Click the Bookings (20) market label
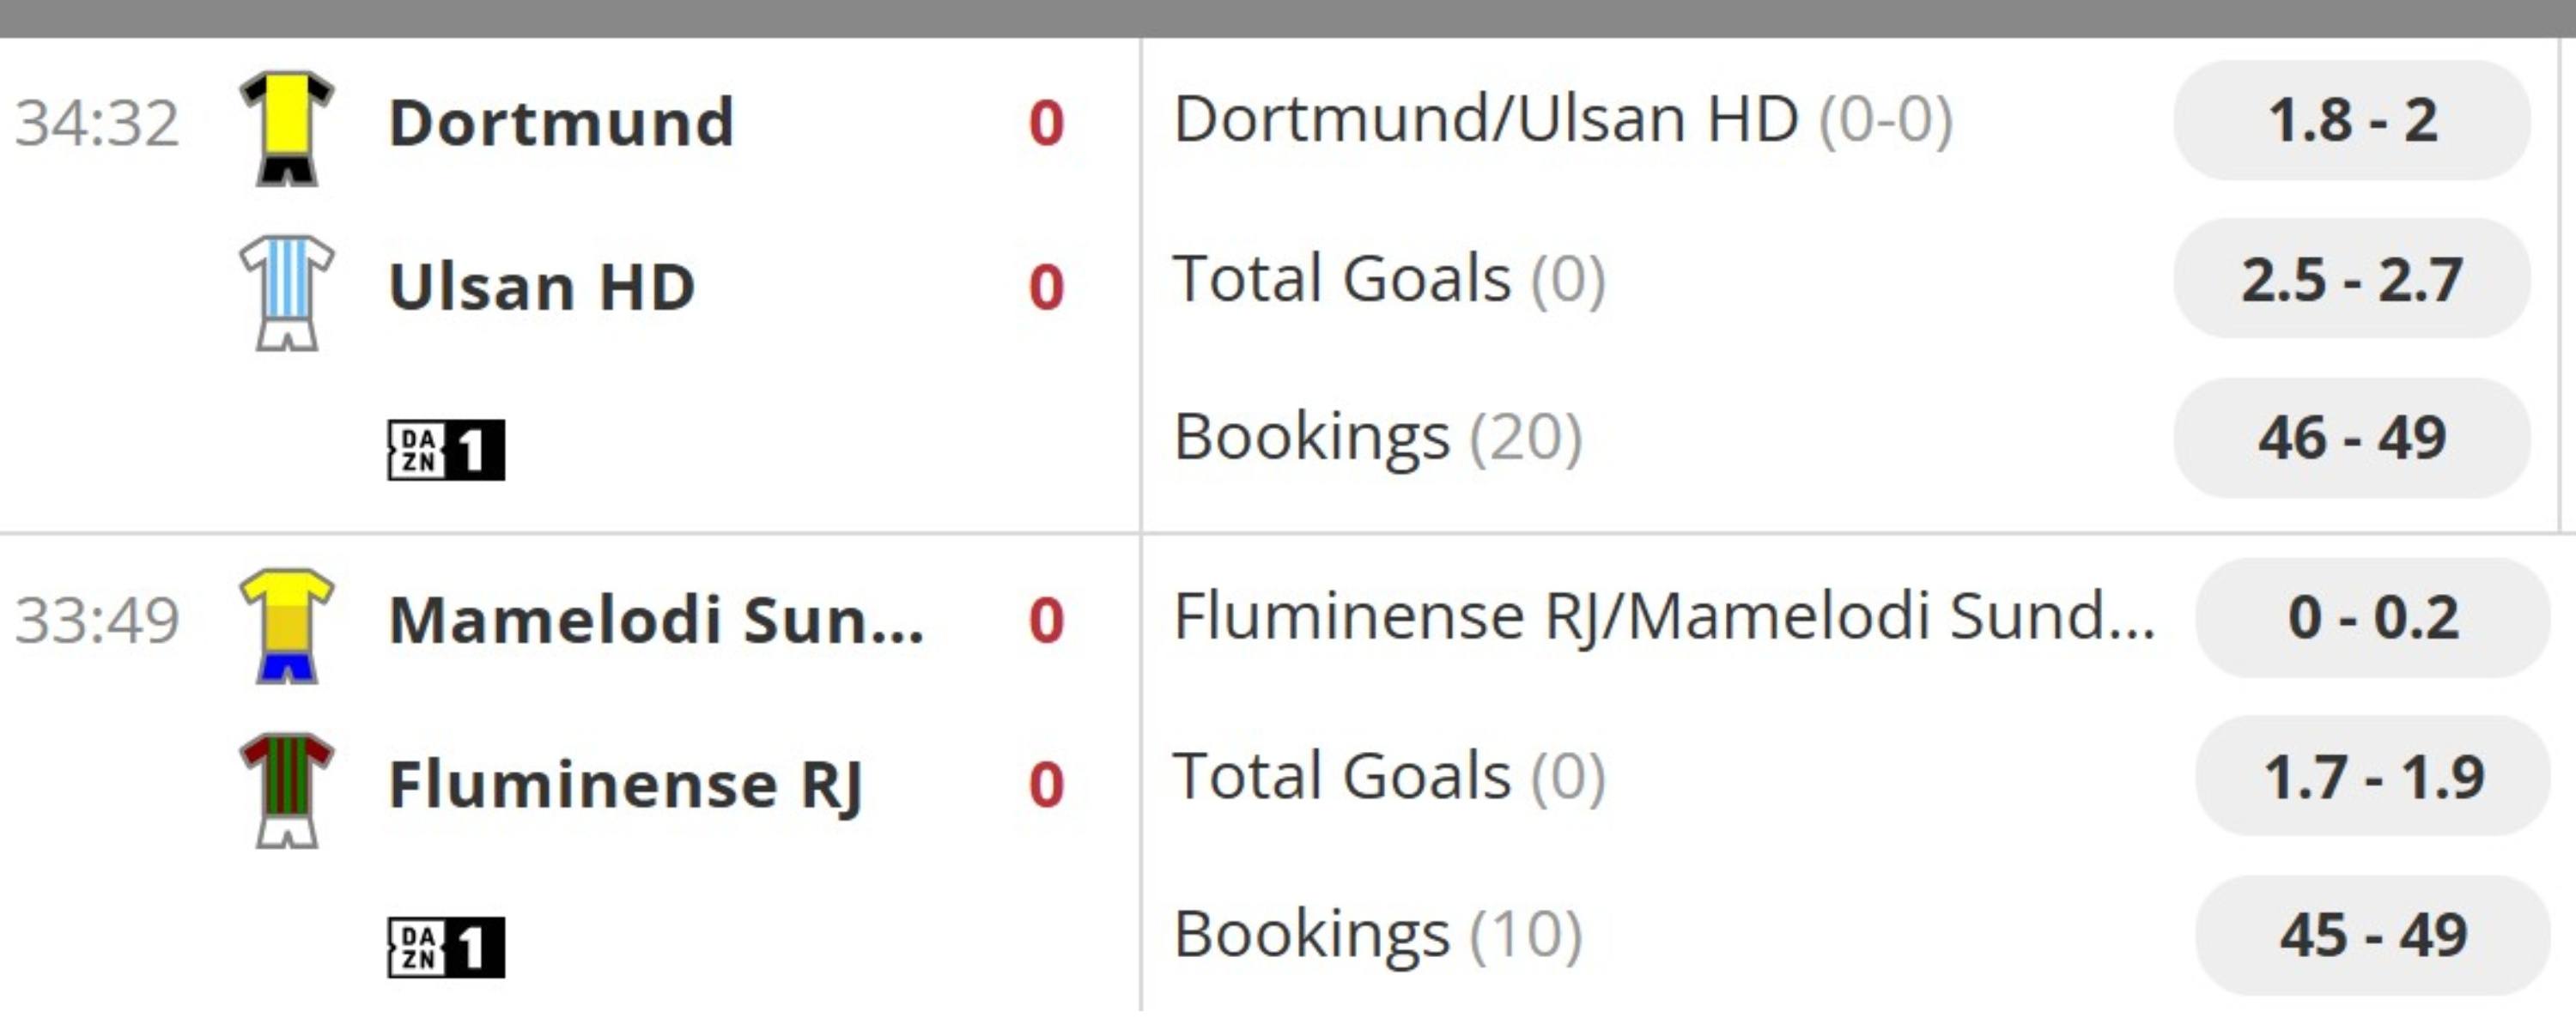Image resolution: width=2576 pixels, height=1030 pixels. tap(1377, 438)
